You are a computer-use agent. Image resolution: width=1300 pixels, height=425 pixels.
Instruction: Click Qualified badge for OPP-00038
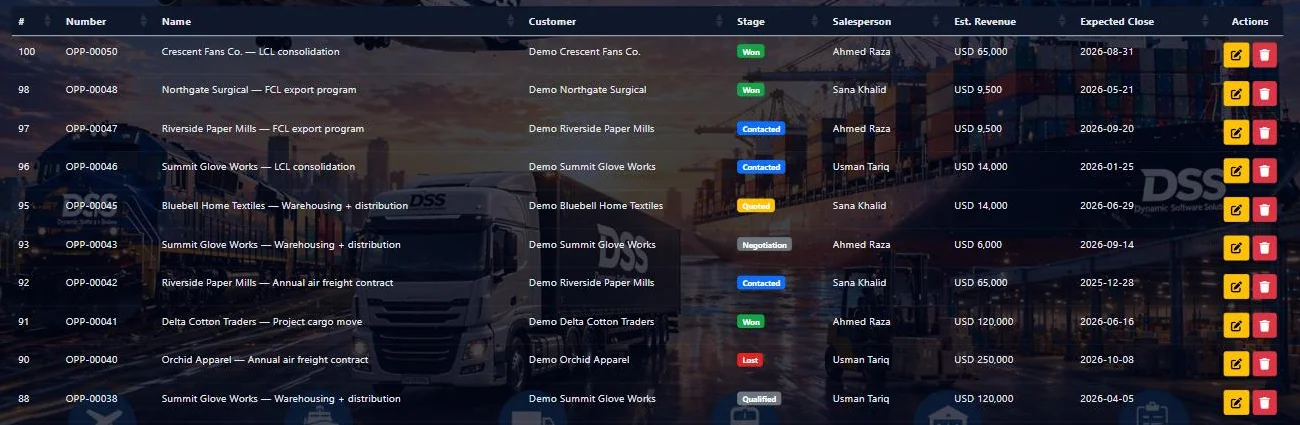coord(759,398)
